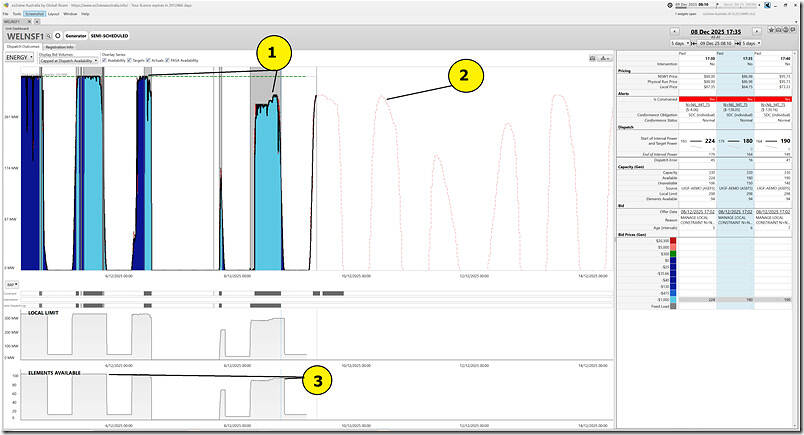Open the look-back 5 days dropdown
Viewport: 804px width, 435px height.
(x=680, y=43)
